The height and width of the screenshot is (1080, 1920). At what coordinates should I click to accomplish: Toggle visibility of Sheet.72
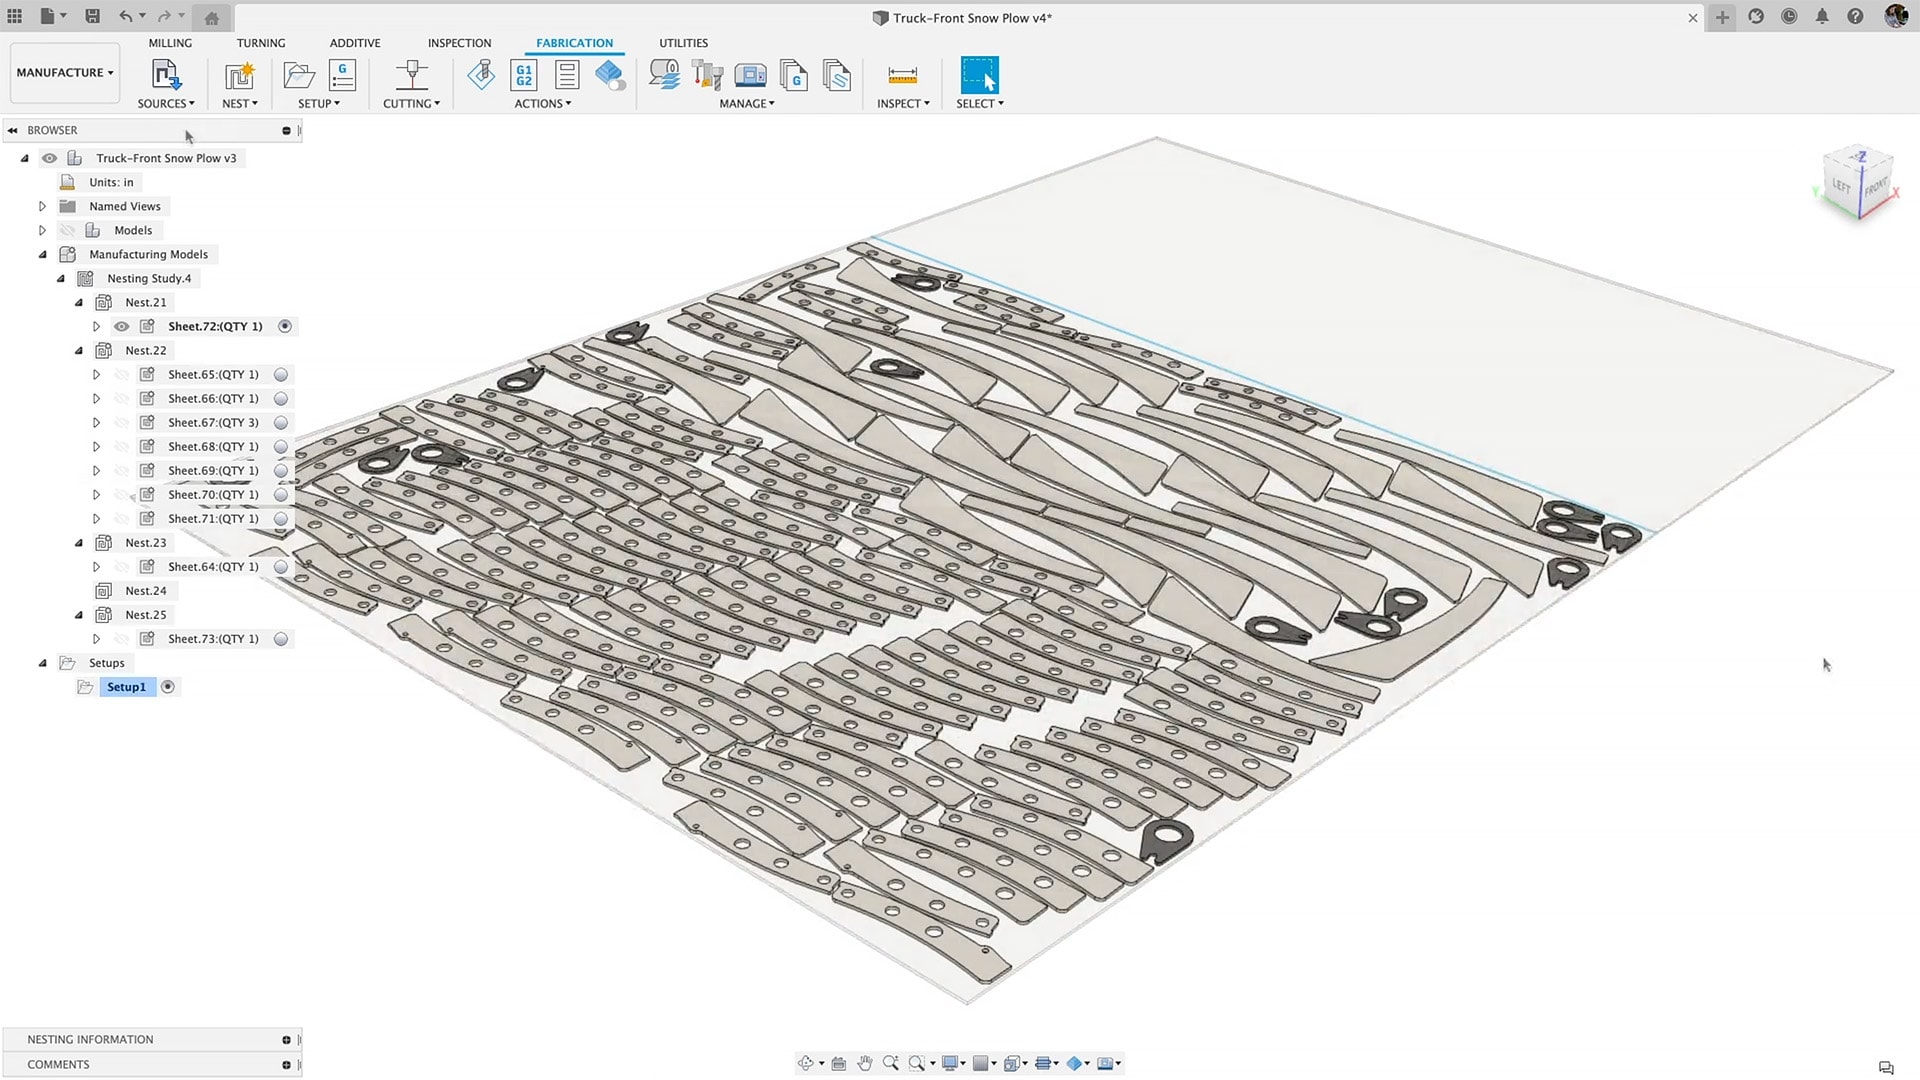coord(121,327)
